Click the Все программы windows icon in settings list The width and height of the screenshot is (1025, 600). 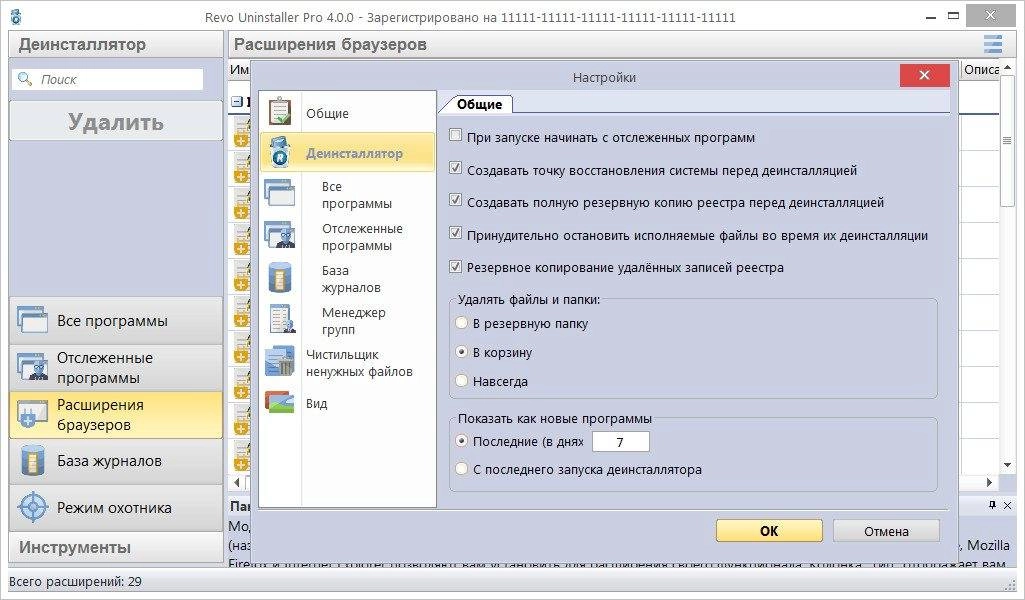280,194
